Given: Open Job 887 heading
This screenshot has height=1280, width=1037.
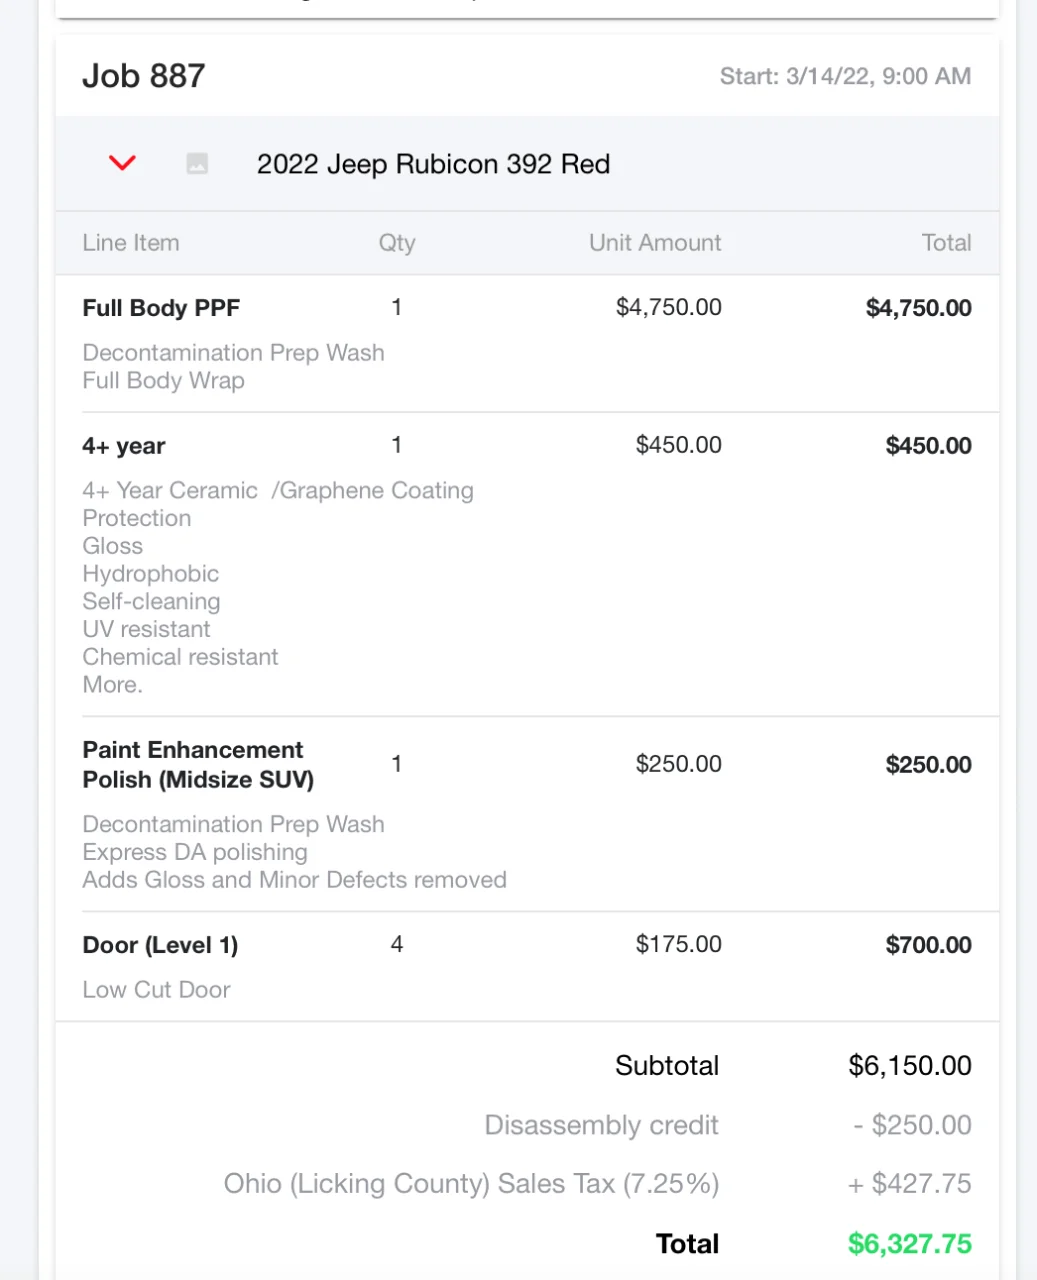Looking at the screenshot, I should pyautogui.click(x=144, y=75).
